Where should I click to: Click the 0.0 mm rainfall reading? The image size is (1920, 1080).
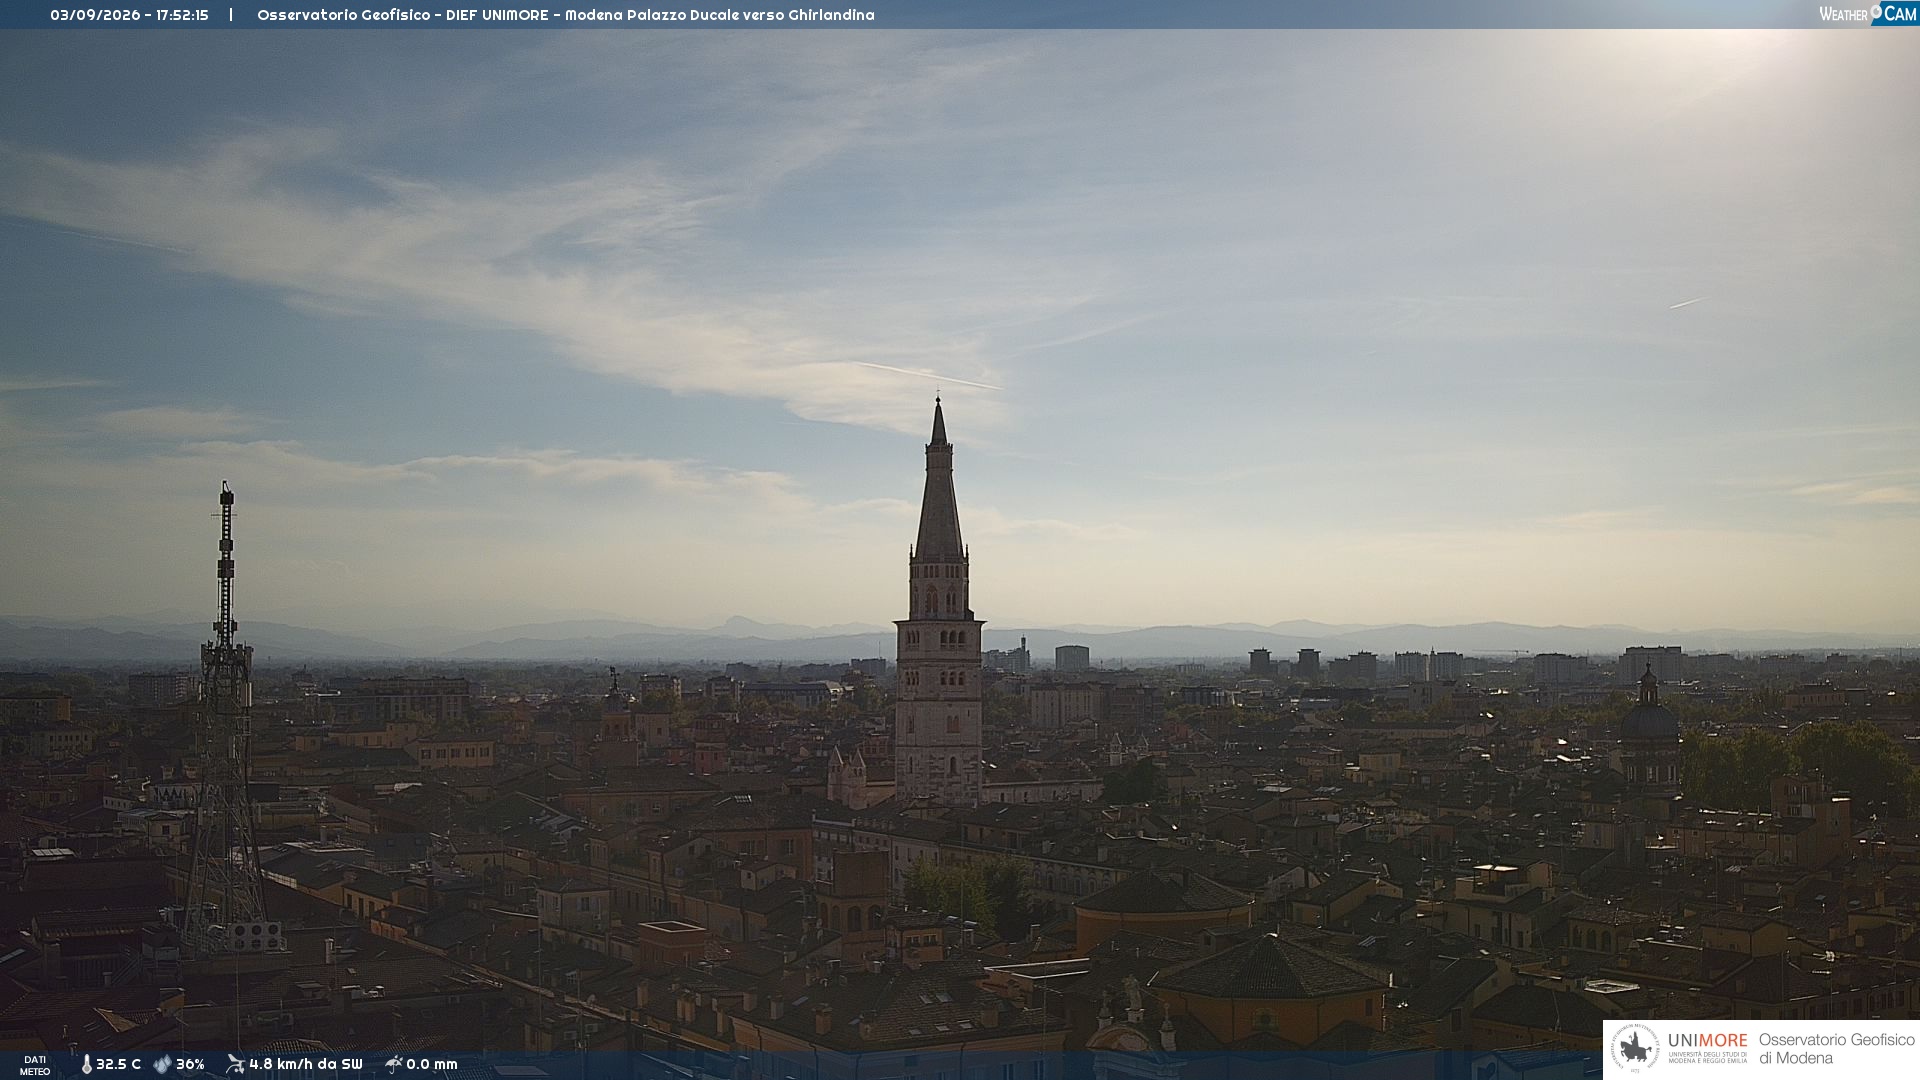pyautogui.click(x=432, y=1064)
